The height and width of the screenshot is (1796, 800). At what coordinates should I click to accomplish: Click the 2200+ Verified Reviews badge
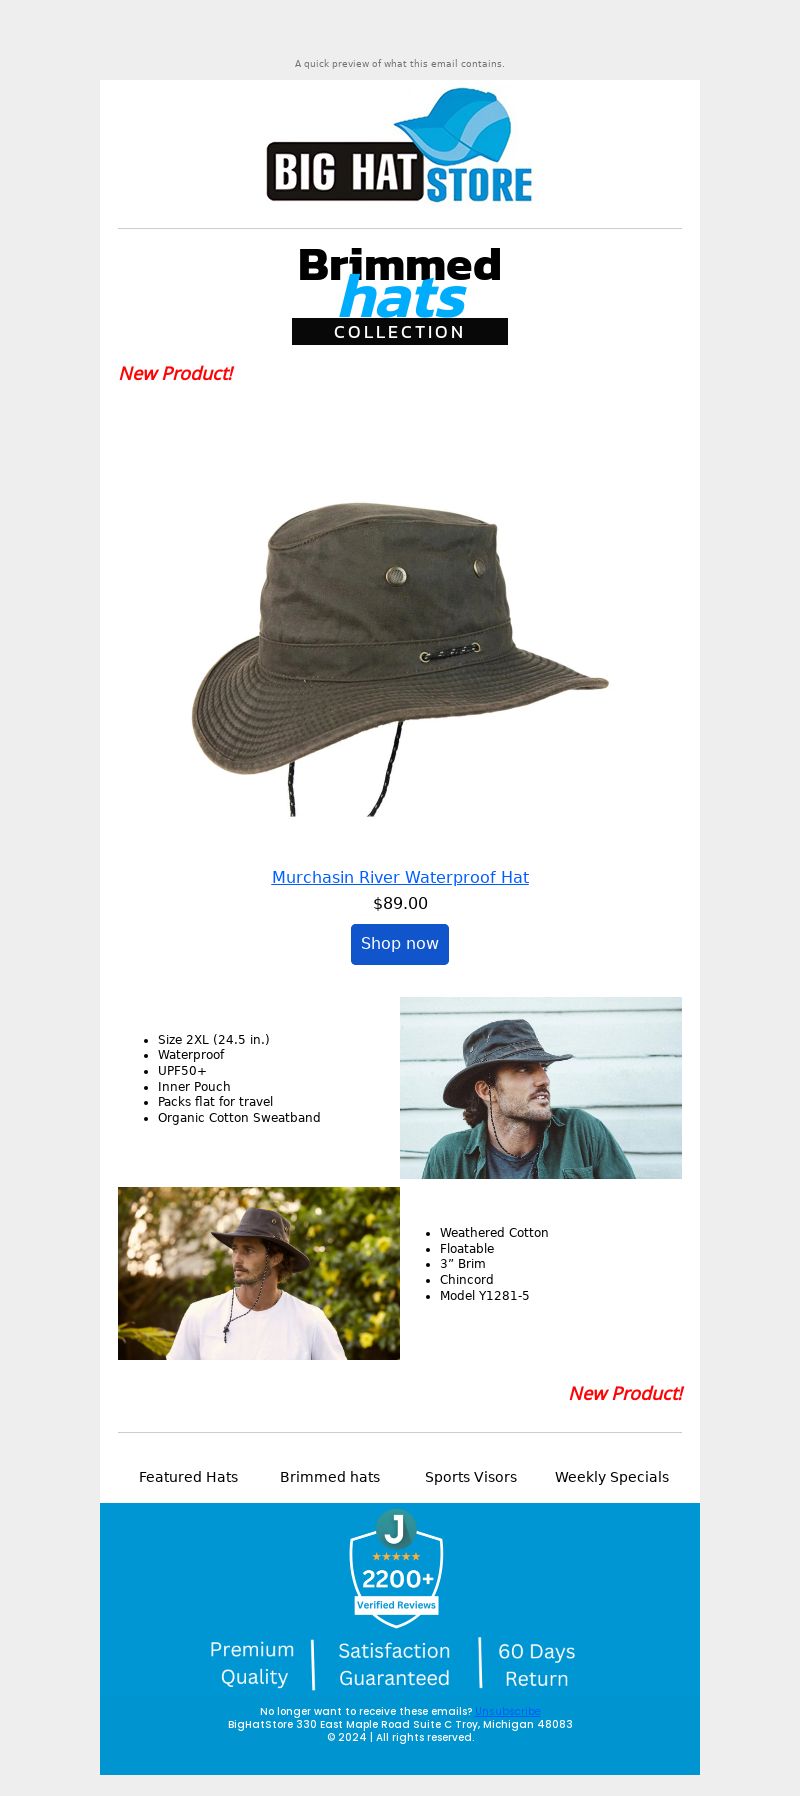tap(396, 1568)
